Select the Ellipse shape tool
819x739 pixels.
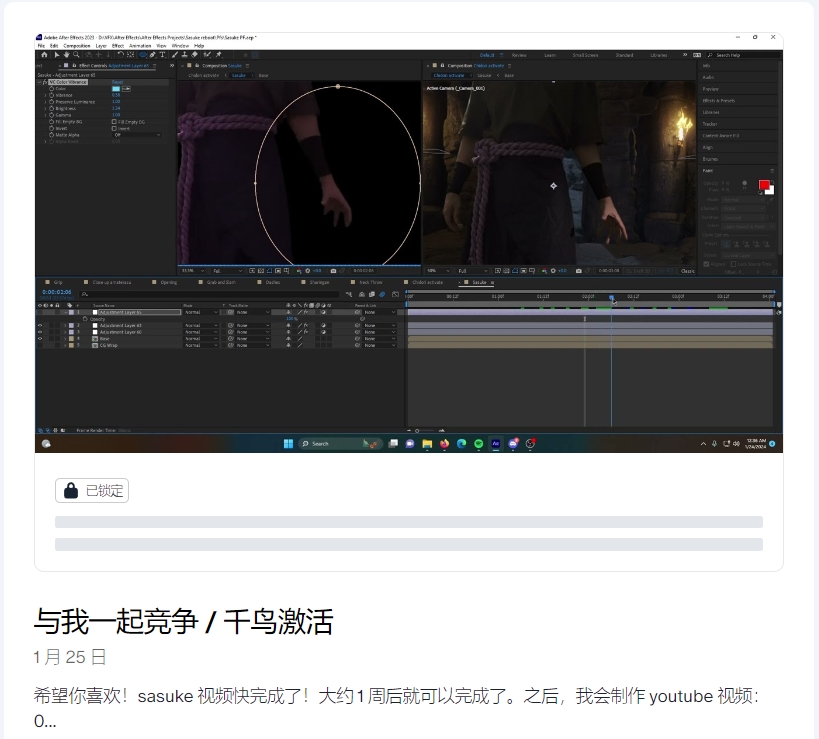click(x=143, y=54)
